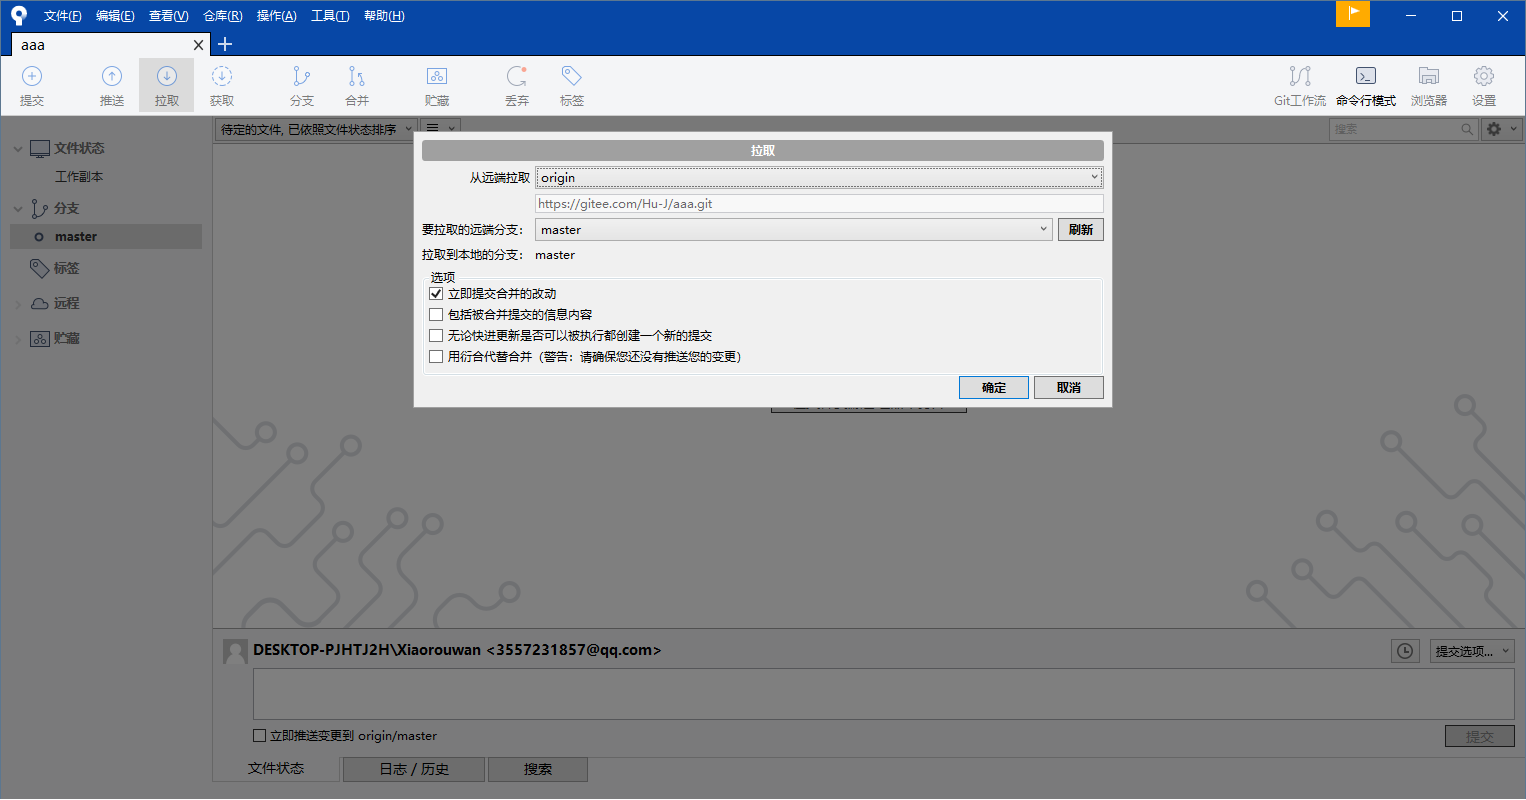Viewport: 1526px width, 800px height.
Task: Close the aaa repository tab
Action: (198, 45)
